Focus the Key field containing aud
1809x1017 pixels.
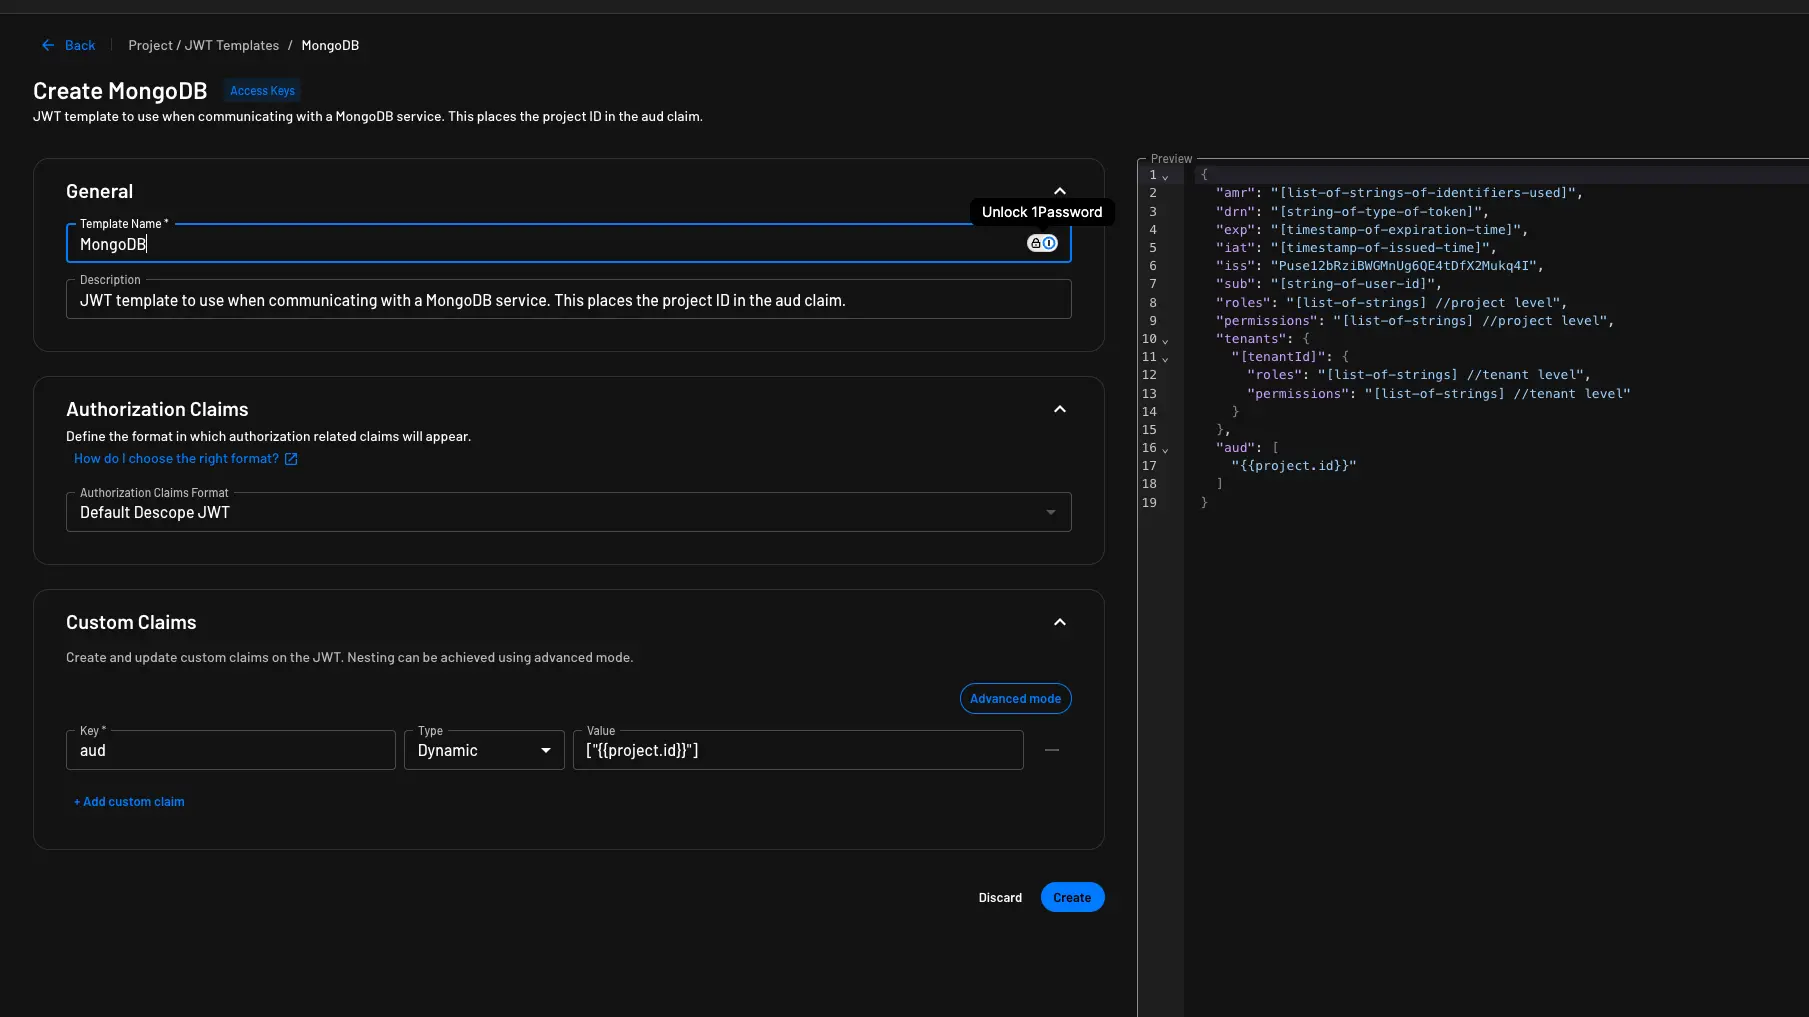(x=231, y=750)
